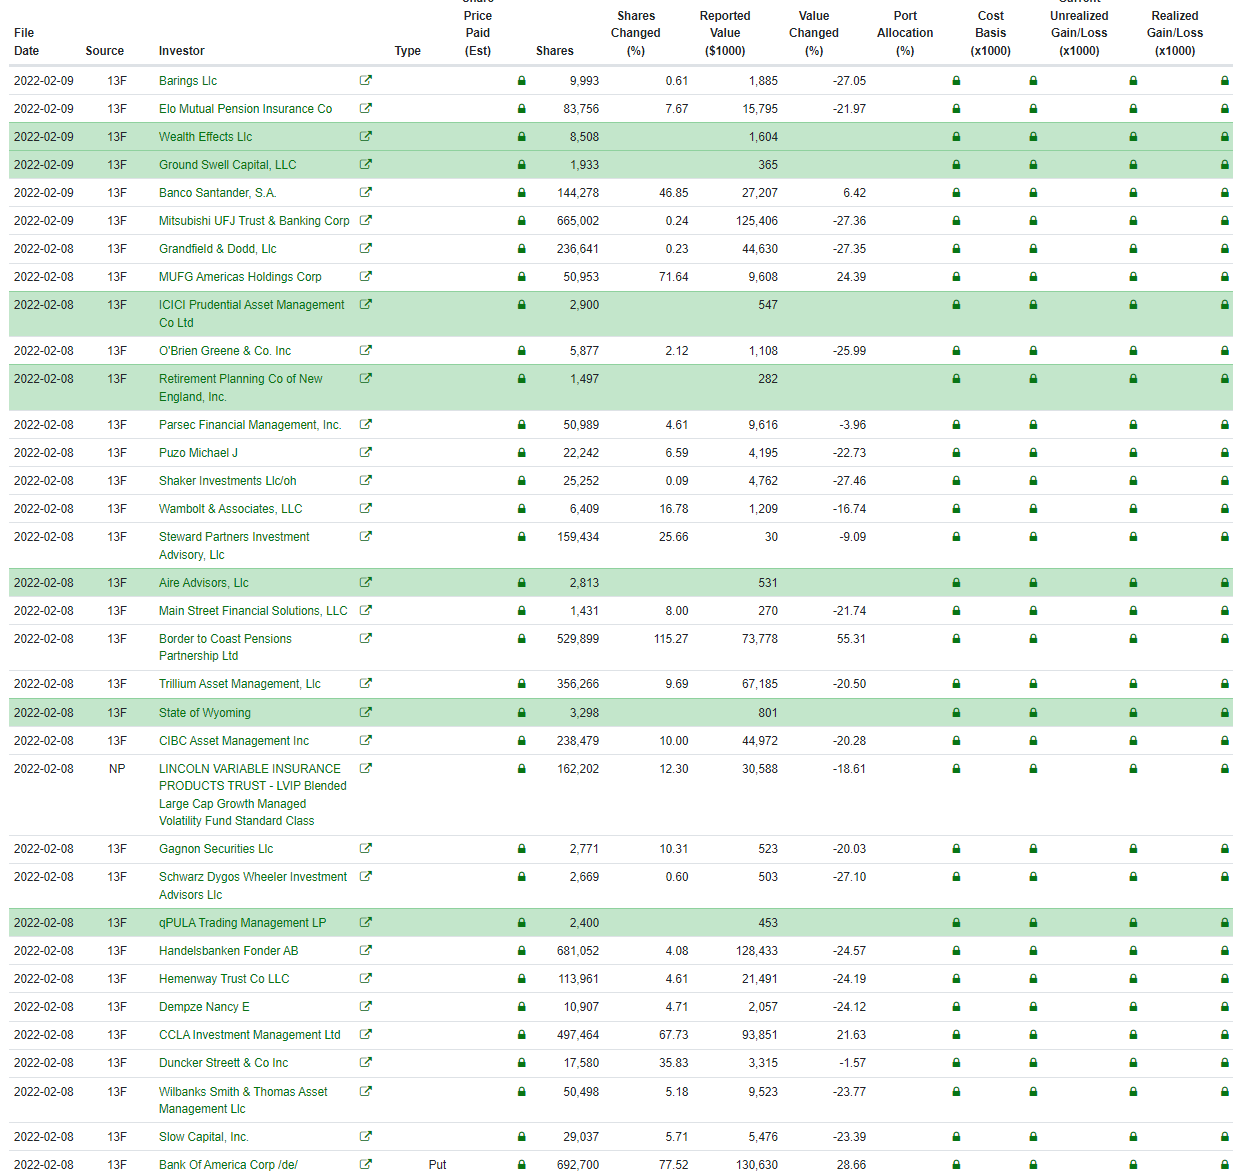Click unrealized gain lock in Puzo Michael row
Screen dimensions: 1250x1176
(x=1133, y=453)
